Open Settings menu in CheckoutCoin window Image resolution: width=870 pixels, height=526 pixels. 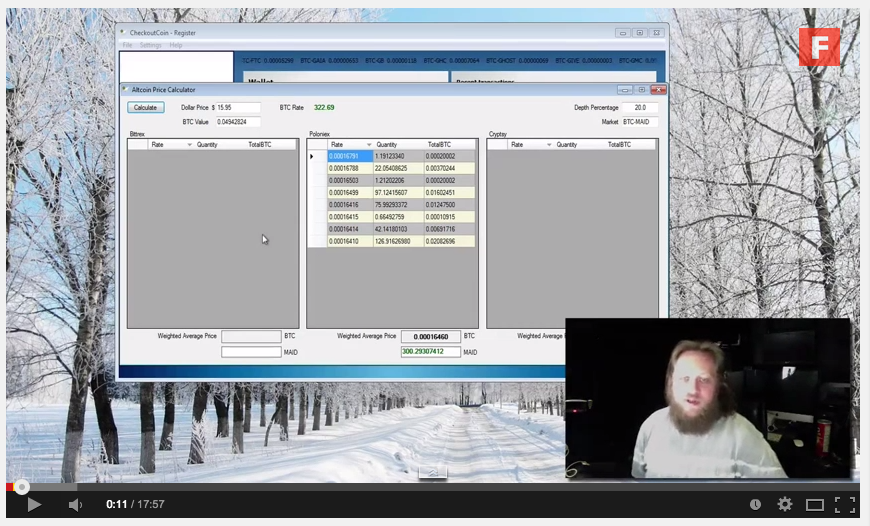pyautogui.click(x=150, y=45)
